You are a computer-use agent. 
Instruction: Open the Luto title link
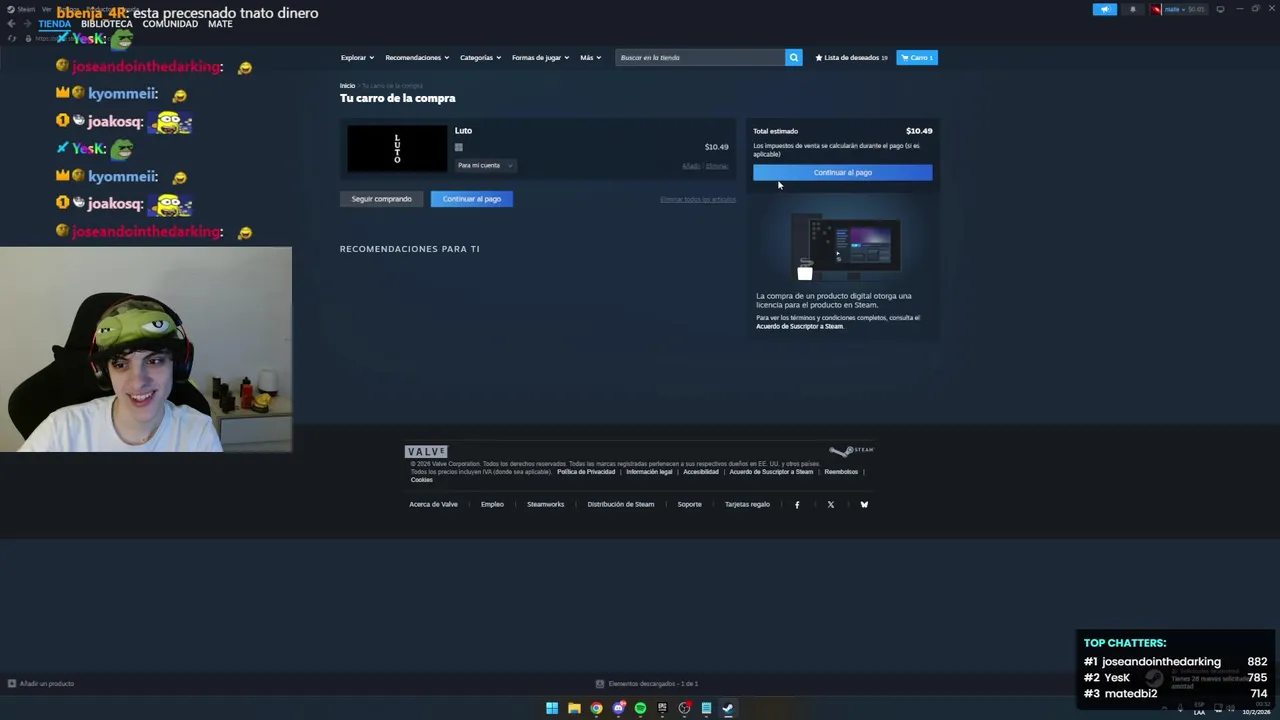(x=463, y=131)
